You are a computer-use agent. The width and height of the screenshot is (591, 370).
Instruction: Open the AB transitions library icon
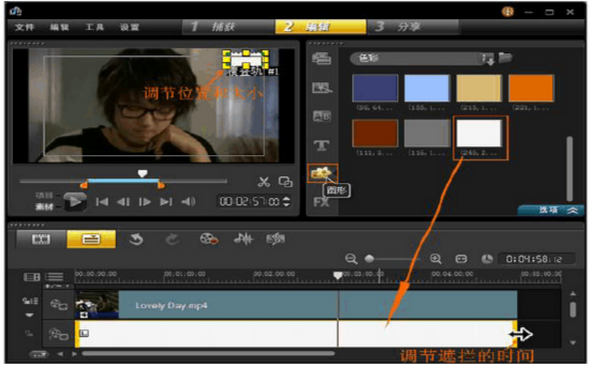322,116
